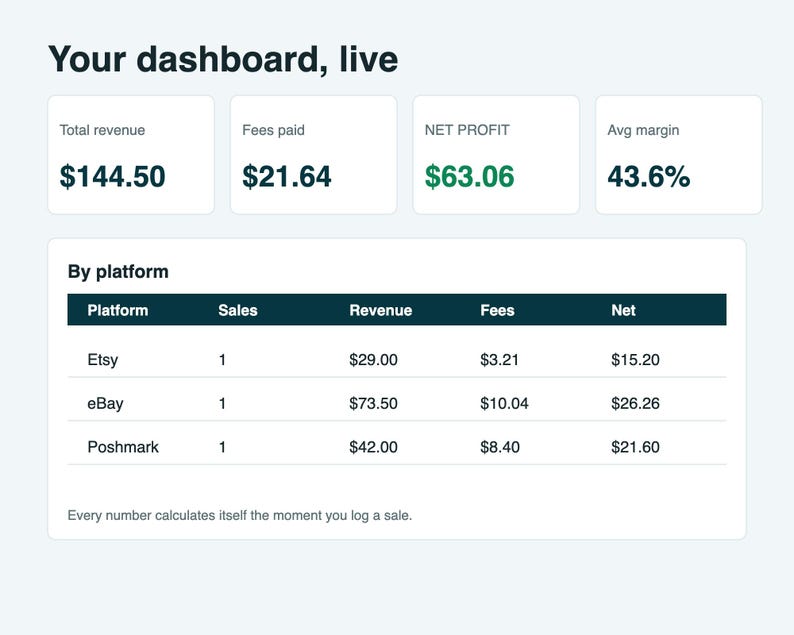The image size is (794, 635).
Task: Click the $29.00 Etsy revenue cell
Action: pyautogui.click(x=373, y=360)
